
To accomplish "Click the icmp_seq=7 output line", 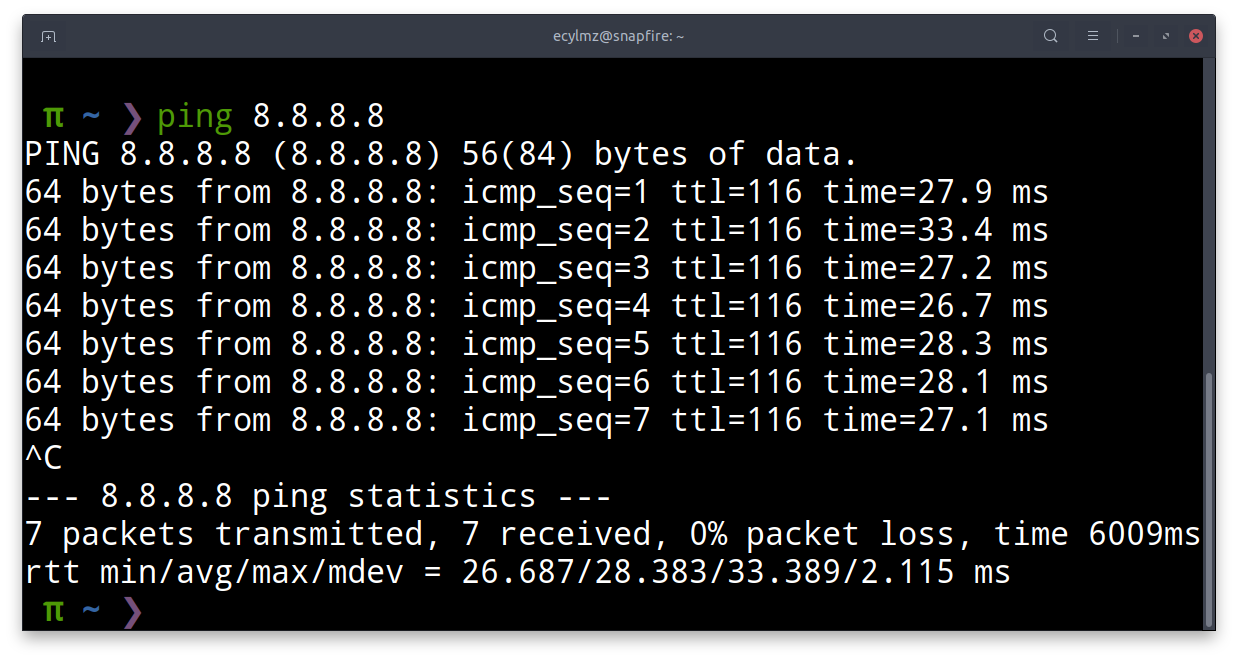I will tap(536, 420).
